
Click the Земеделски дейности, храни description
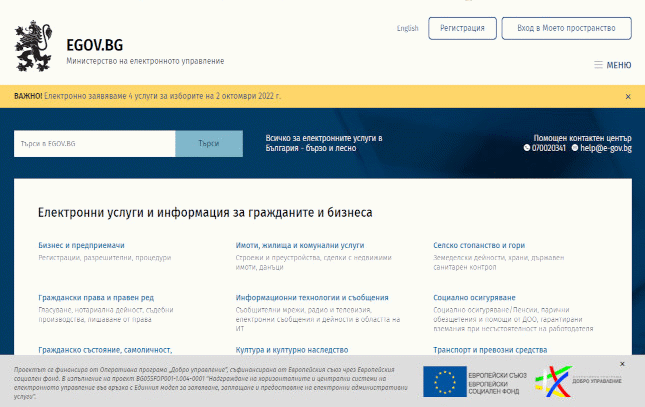click(498, 262)
